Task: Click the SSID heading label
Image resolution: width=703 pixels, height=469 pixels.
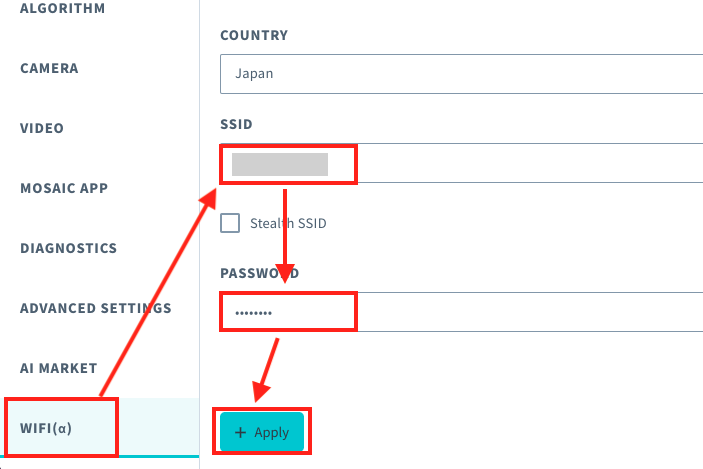Action: (x=236, y=124)
